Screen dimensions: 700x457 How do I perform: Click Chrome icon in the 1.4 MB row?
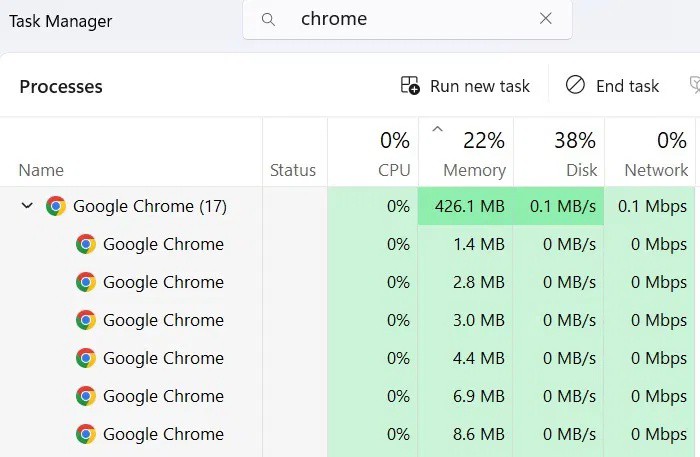coord(86,244)
